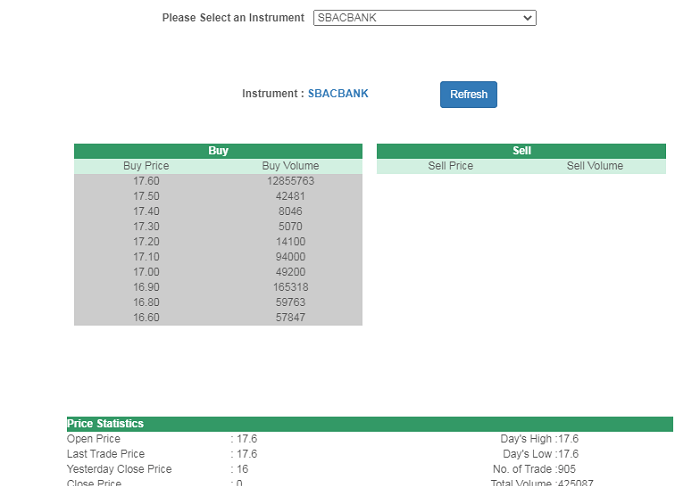Image resolution: width=700 pixels, height=486 pixels.
Task: Click the green Buy table header
Action: tap(218, 151)
